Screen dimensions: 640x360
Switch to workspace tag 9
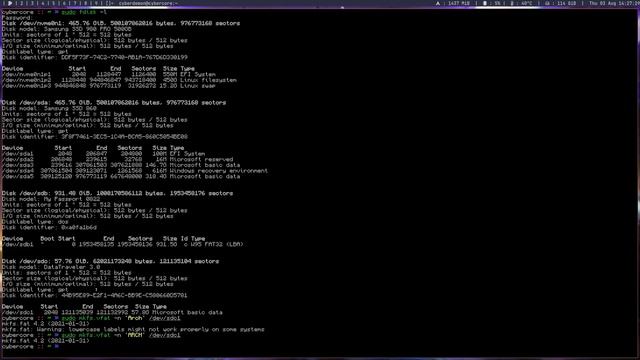[x=96, y=3]
